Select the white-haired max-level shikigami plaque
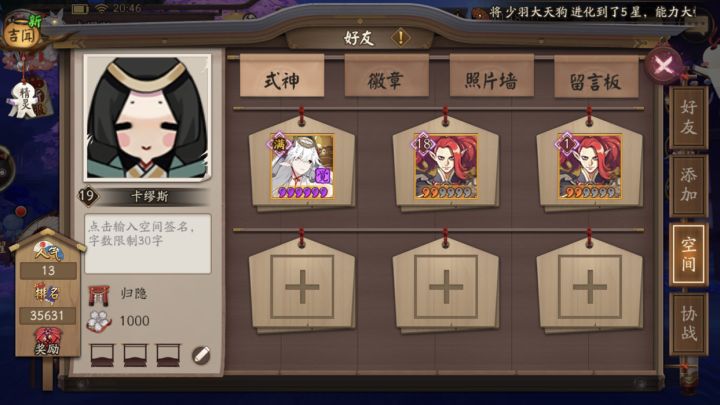The height and width of the screenshot is (405, 720). pos(302,166)
